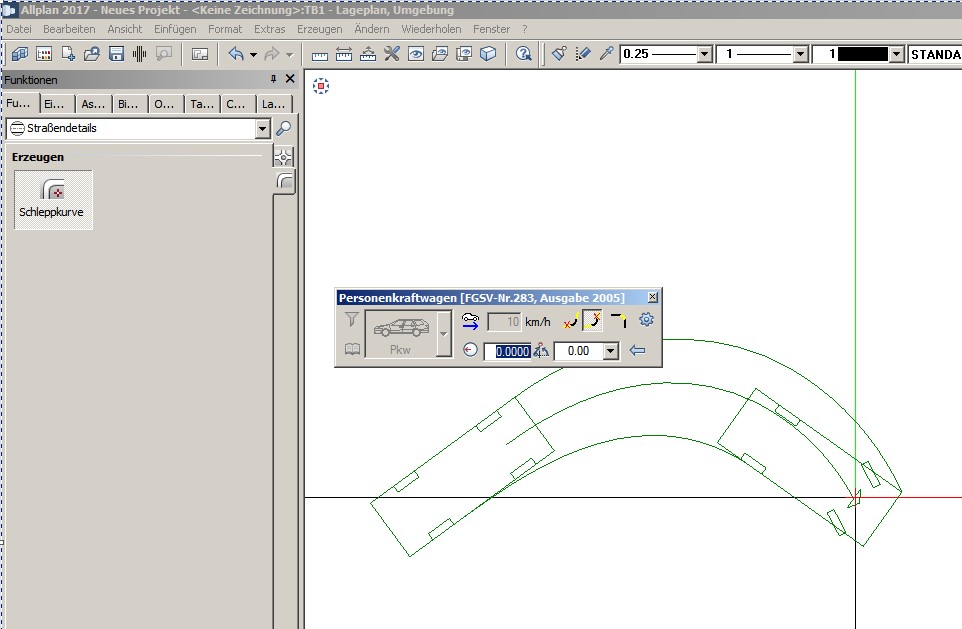
Task: Toggle the first curve path mode button
Action: pyautogui.click(x=568, y=321)
